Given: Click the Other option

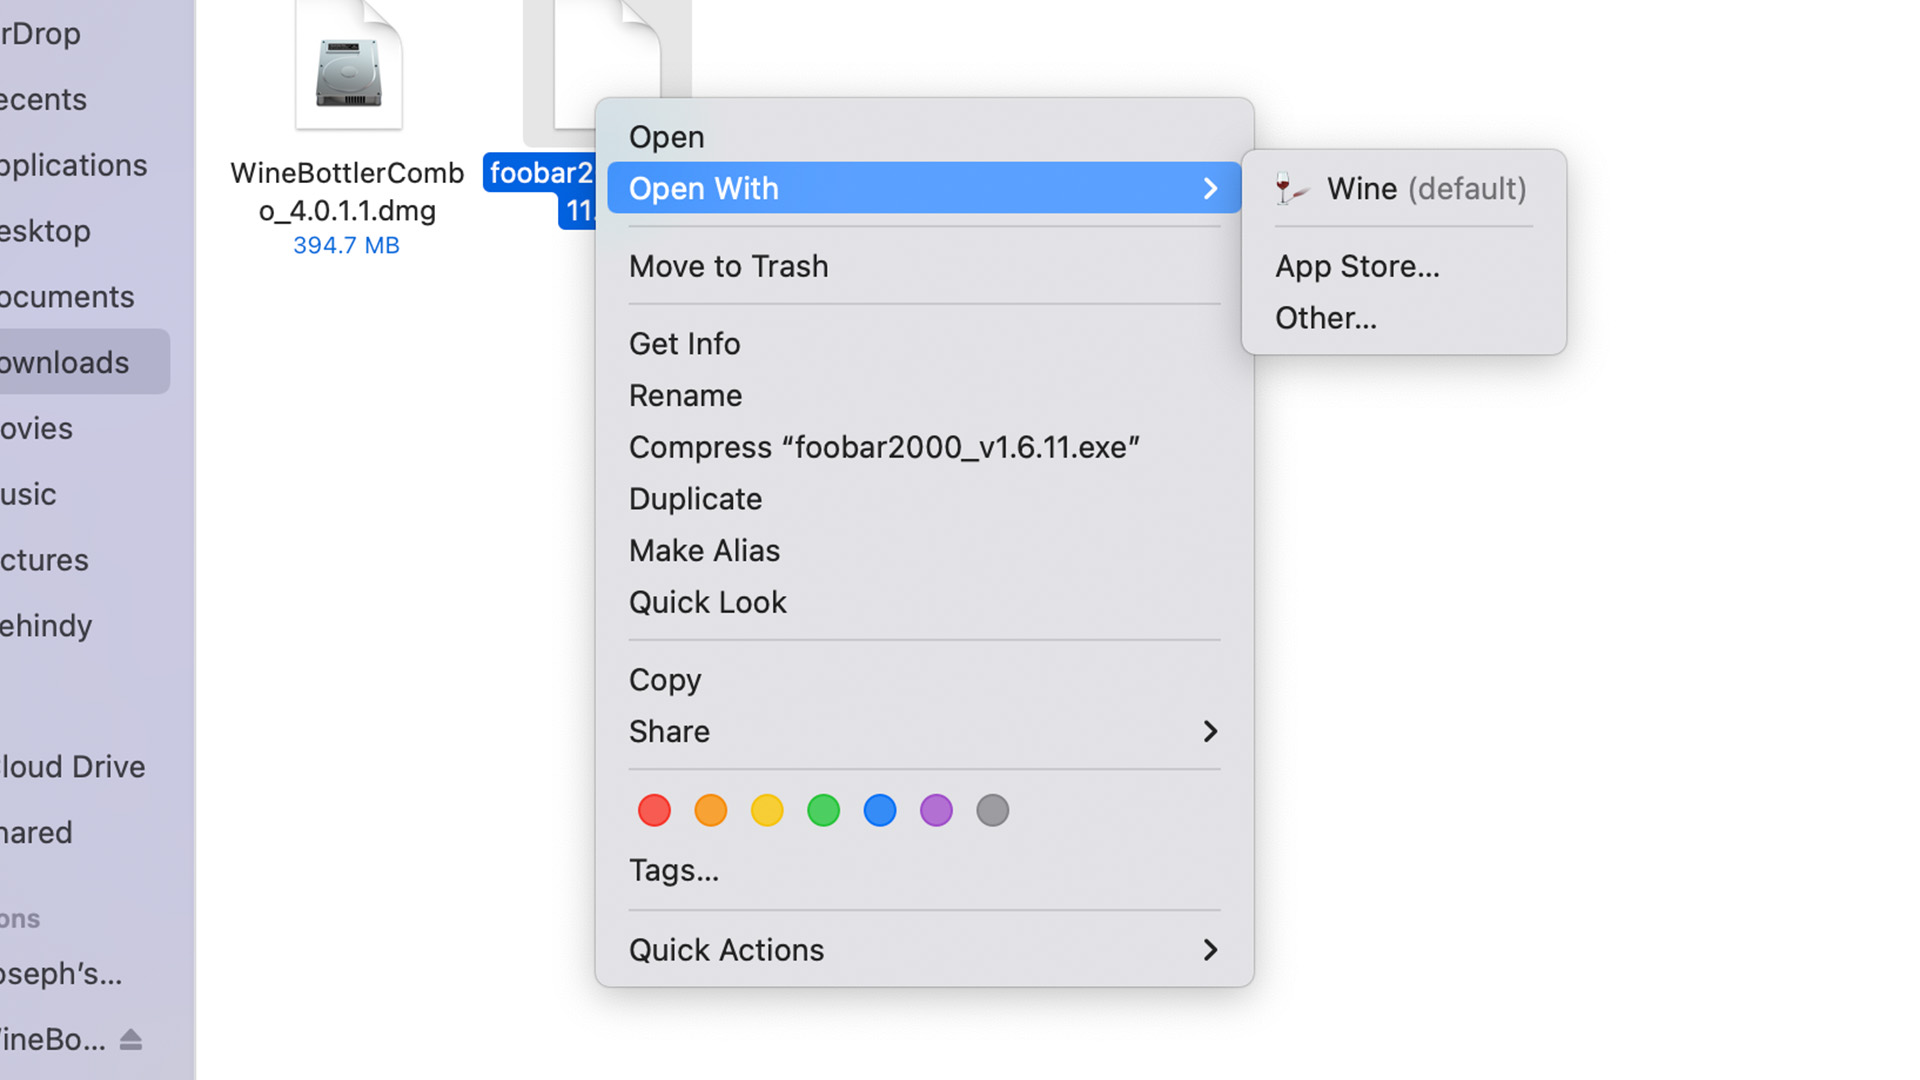Looking at the screenshot, I should pos(1325,318).
